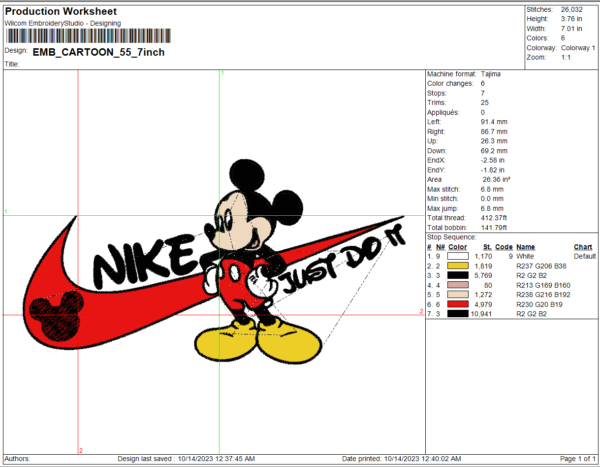This screenshot has height=467, width=600.
Task: Click the 'Max jump:' label
Action: point(443,208)
